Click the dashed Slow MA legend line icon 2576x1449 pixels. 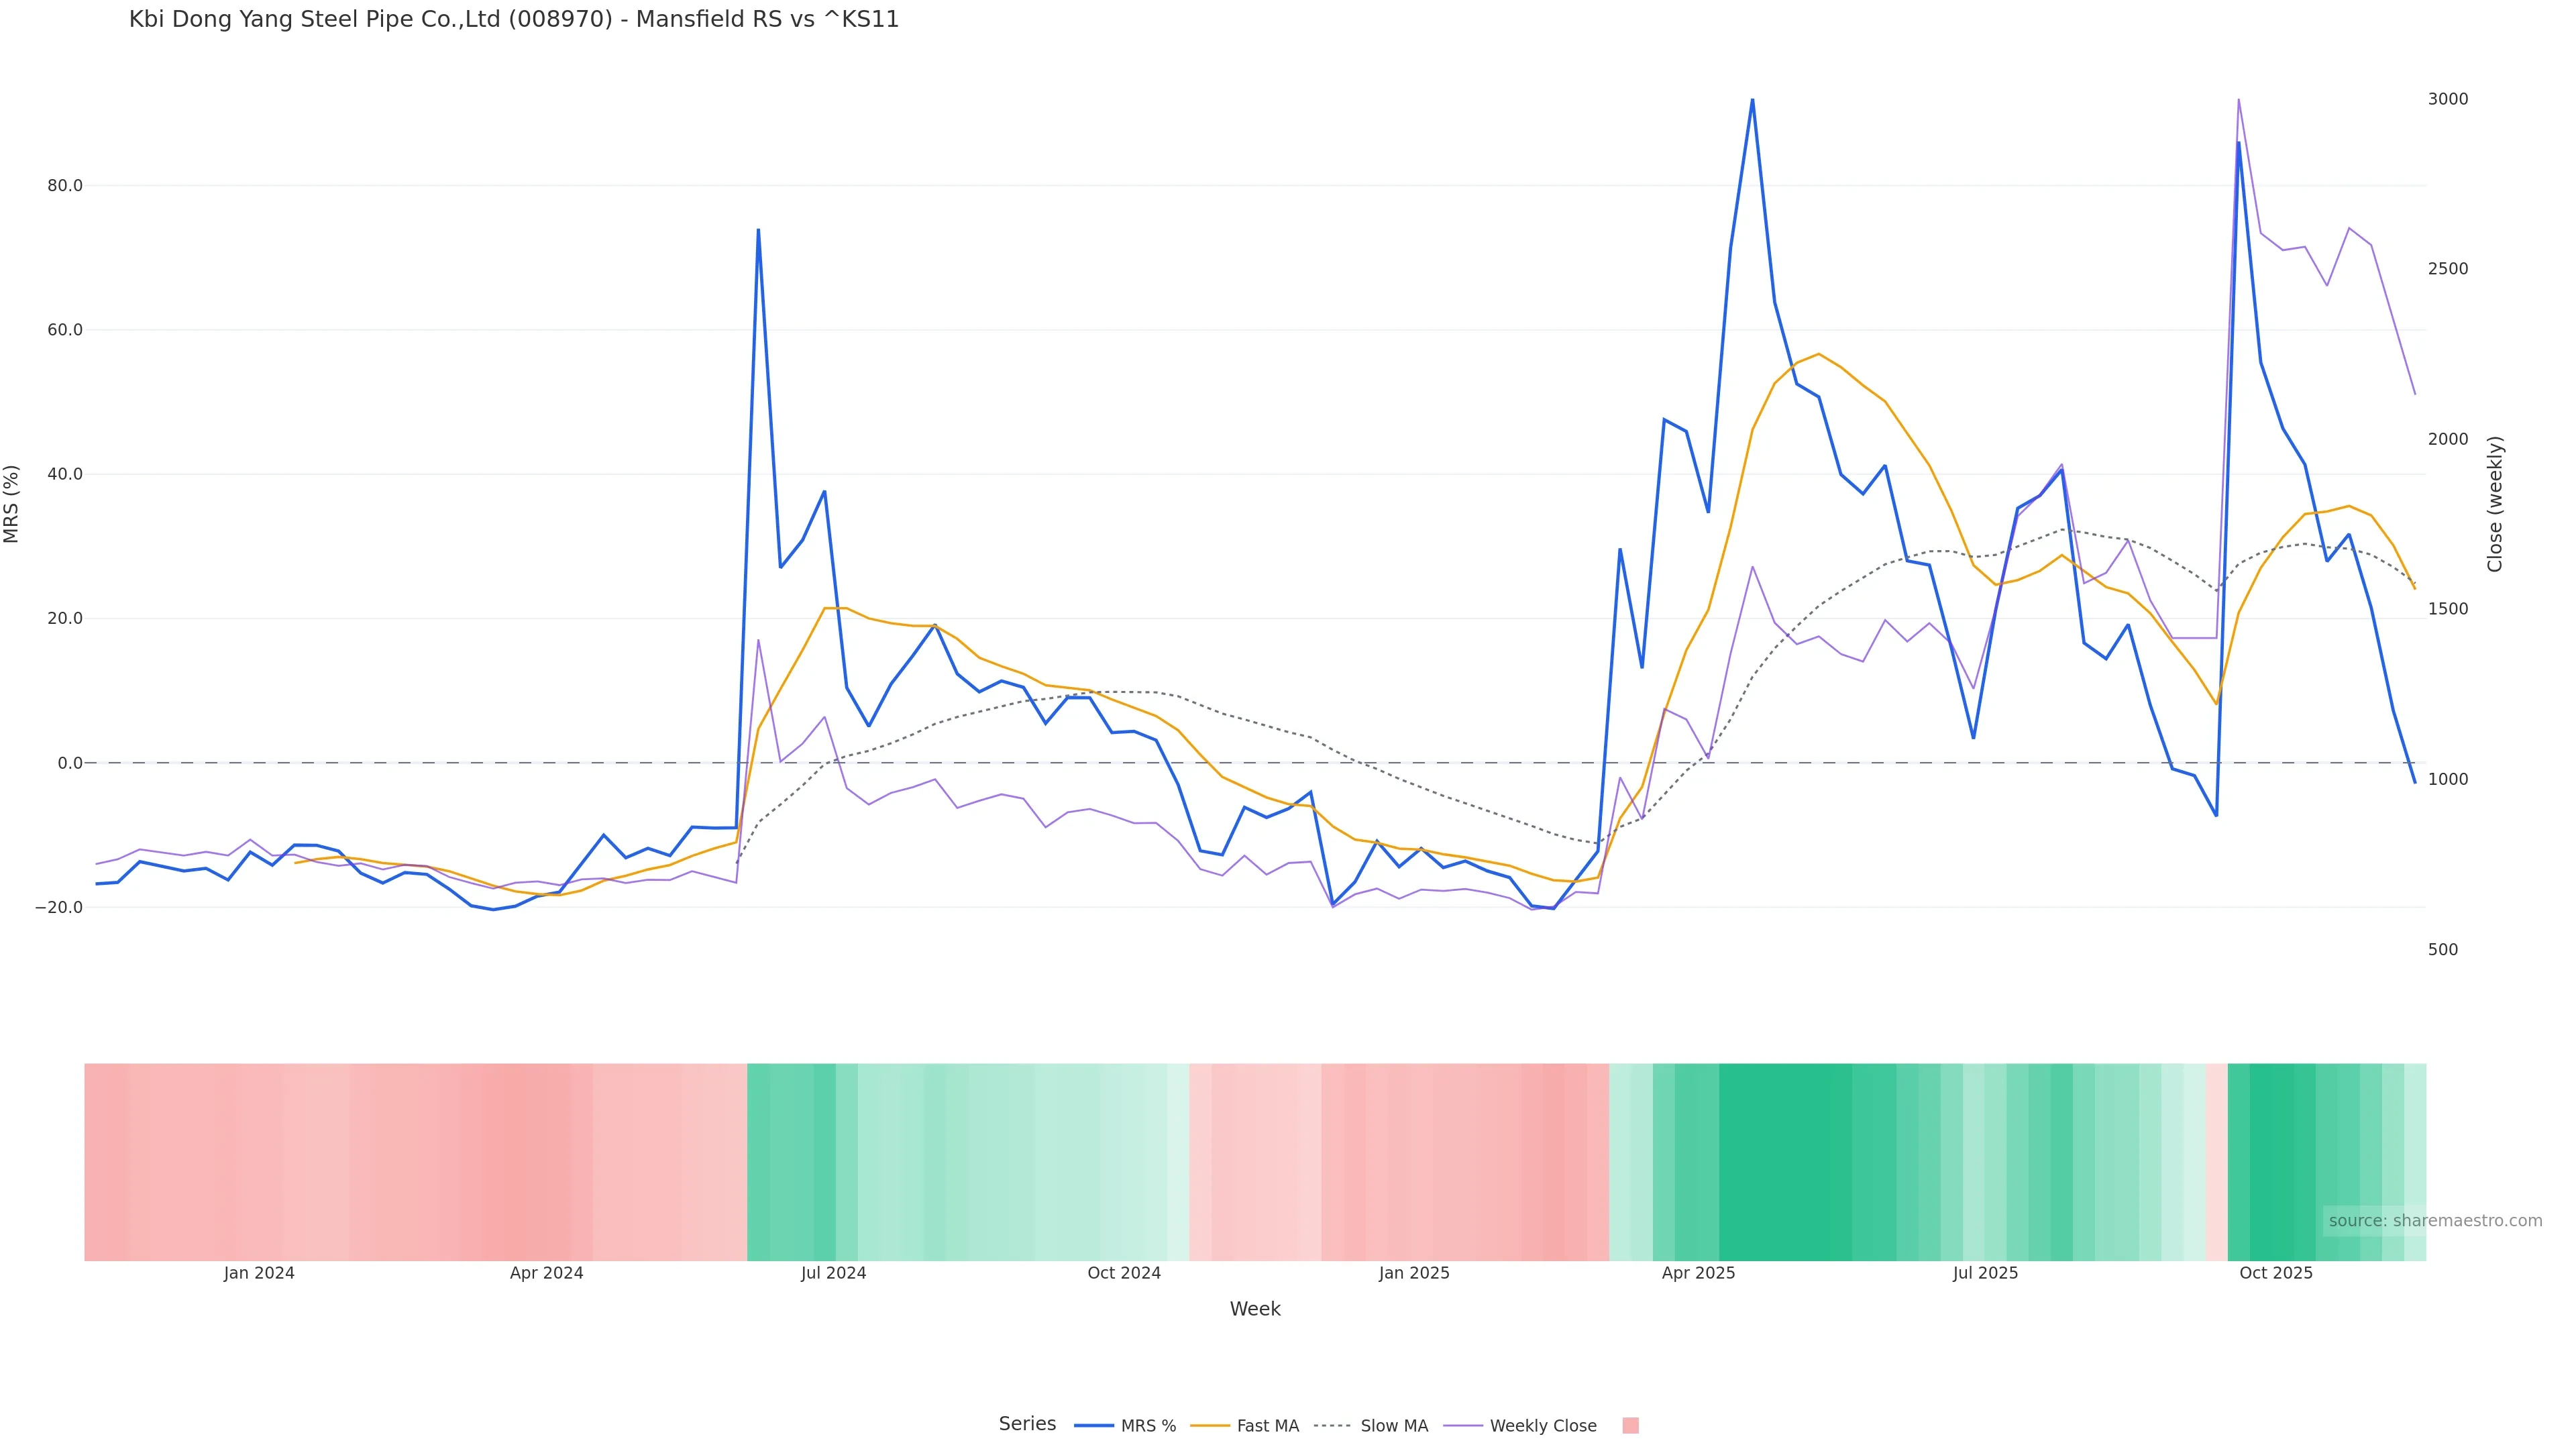click(x=1332, y=1426)
